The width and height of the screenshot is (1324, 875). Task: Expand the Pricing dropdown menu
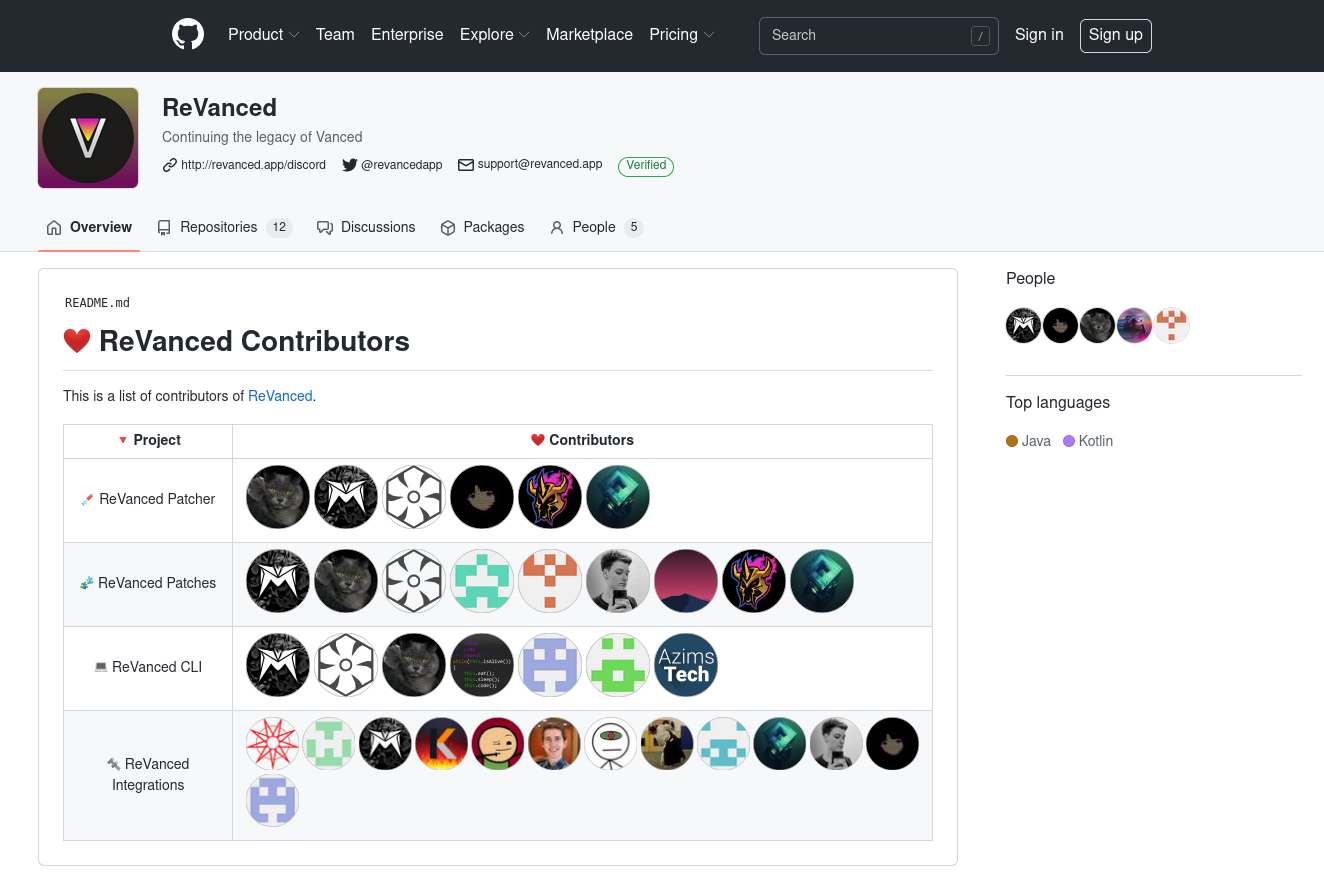pos(682,35)
